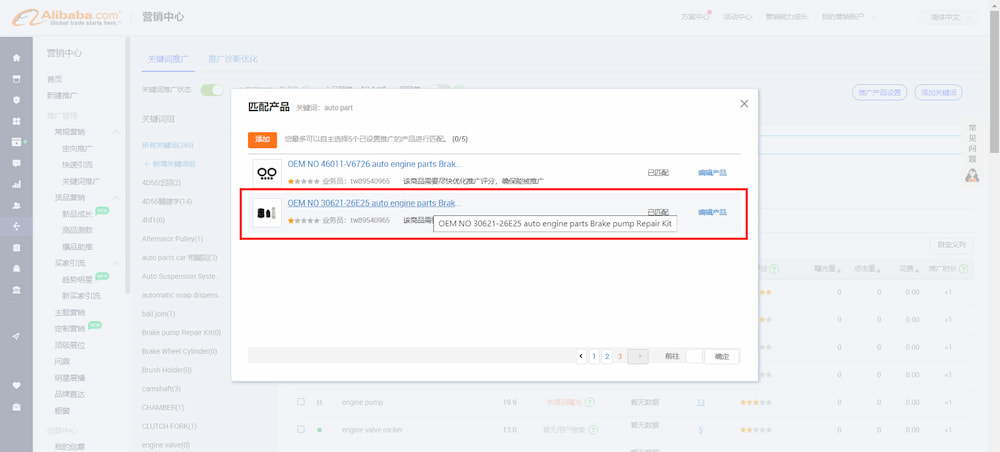Toggle the 关键词推广状态 switch
Image resolution: width=1000 pixels, height=452 pixels.
coord(212,90)
